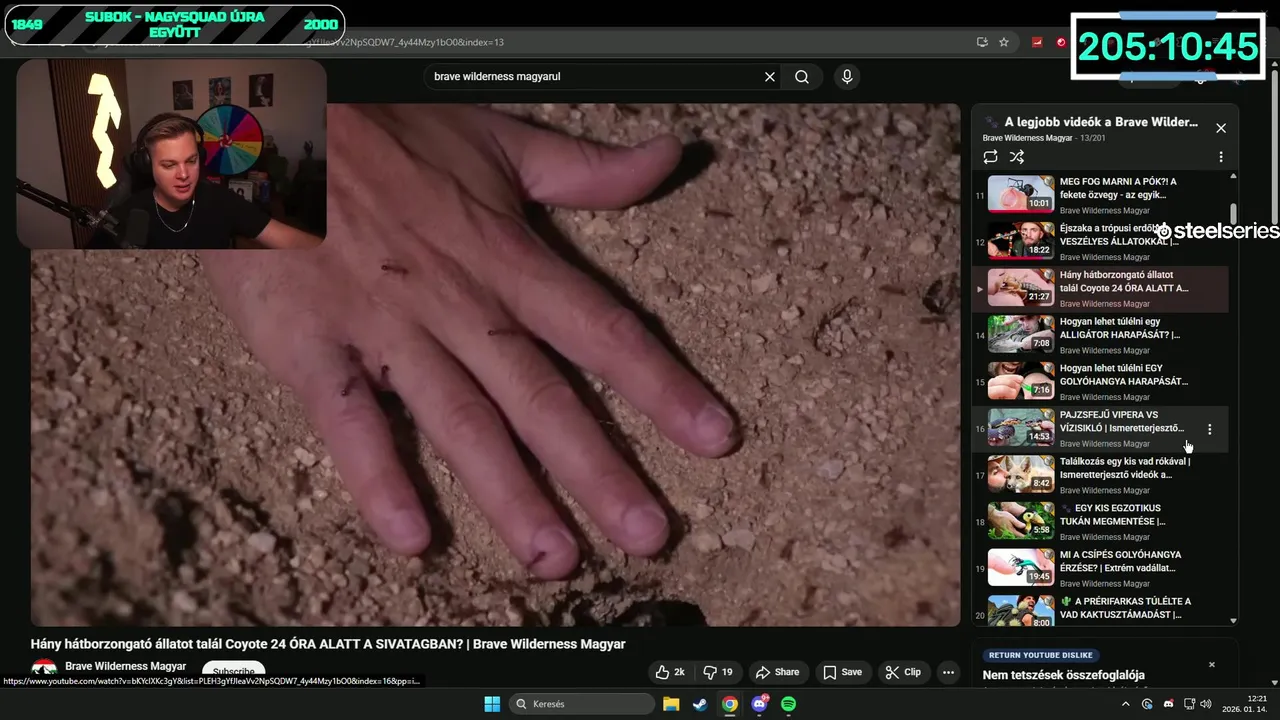The width and height of the screenshot is (1280, 720).
Task: Click the Clip scissors button
Action: [x=903, y=672]
